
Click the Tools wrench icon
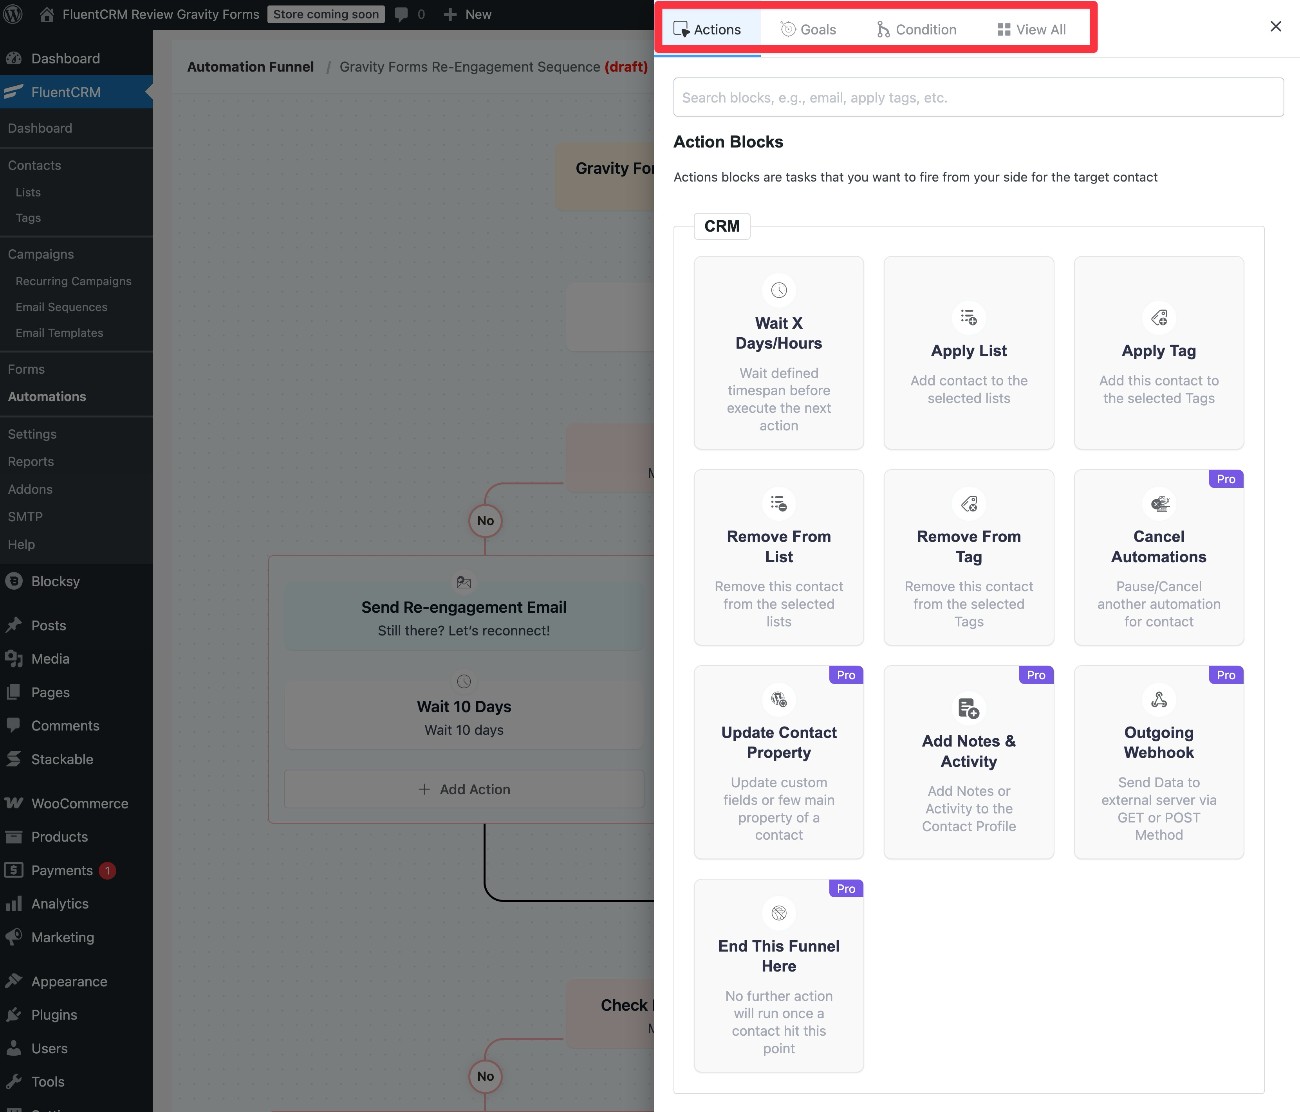click(14, 1082)
